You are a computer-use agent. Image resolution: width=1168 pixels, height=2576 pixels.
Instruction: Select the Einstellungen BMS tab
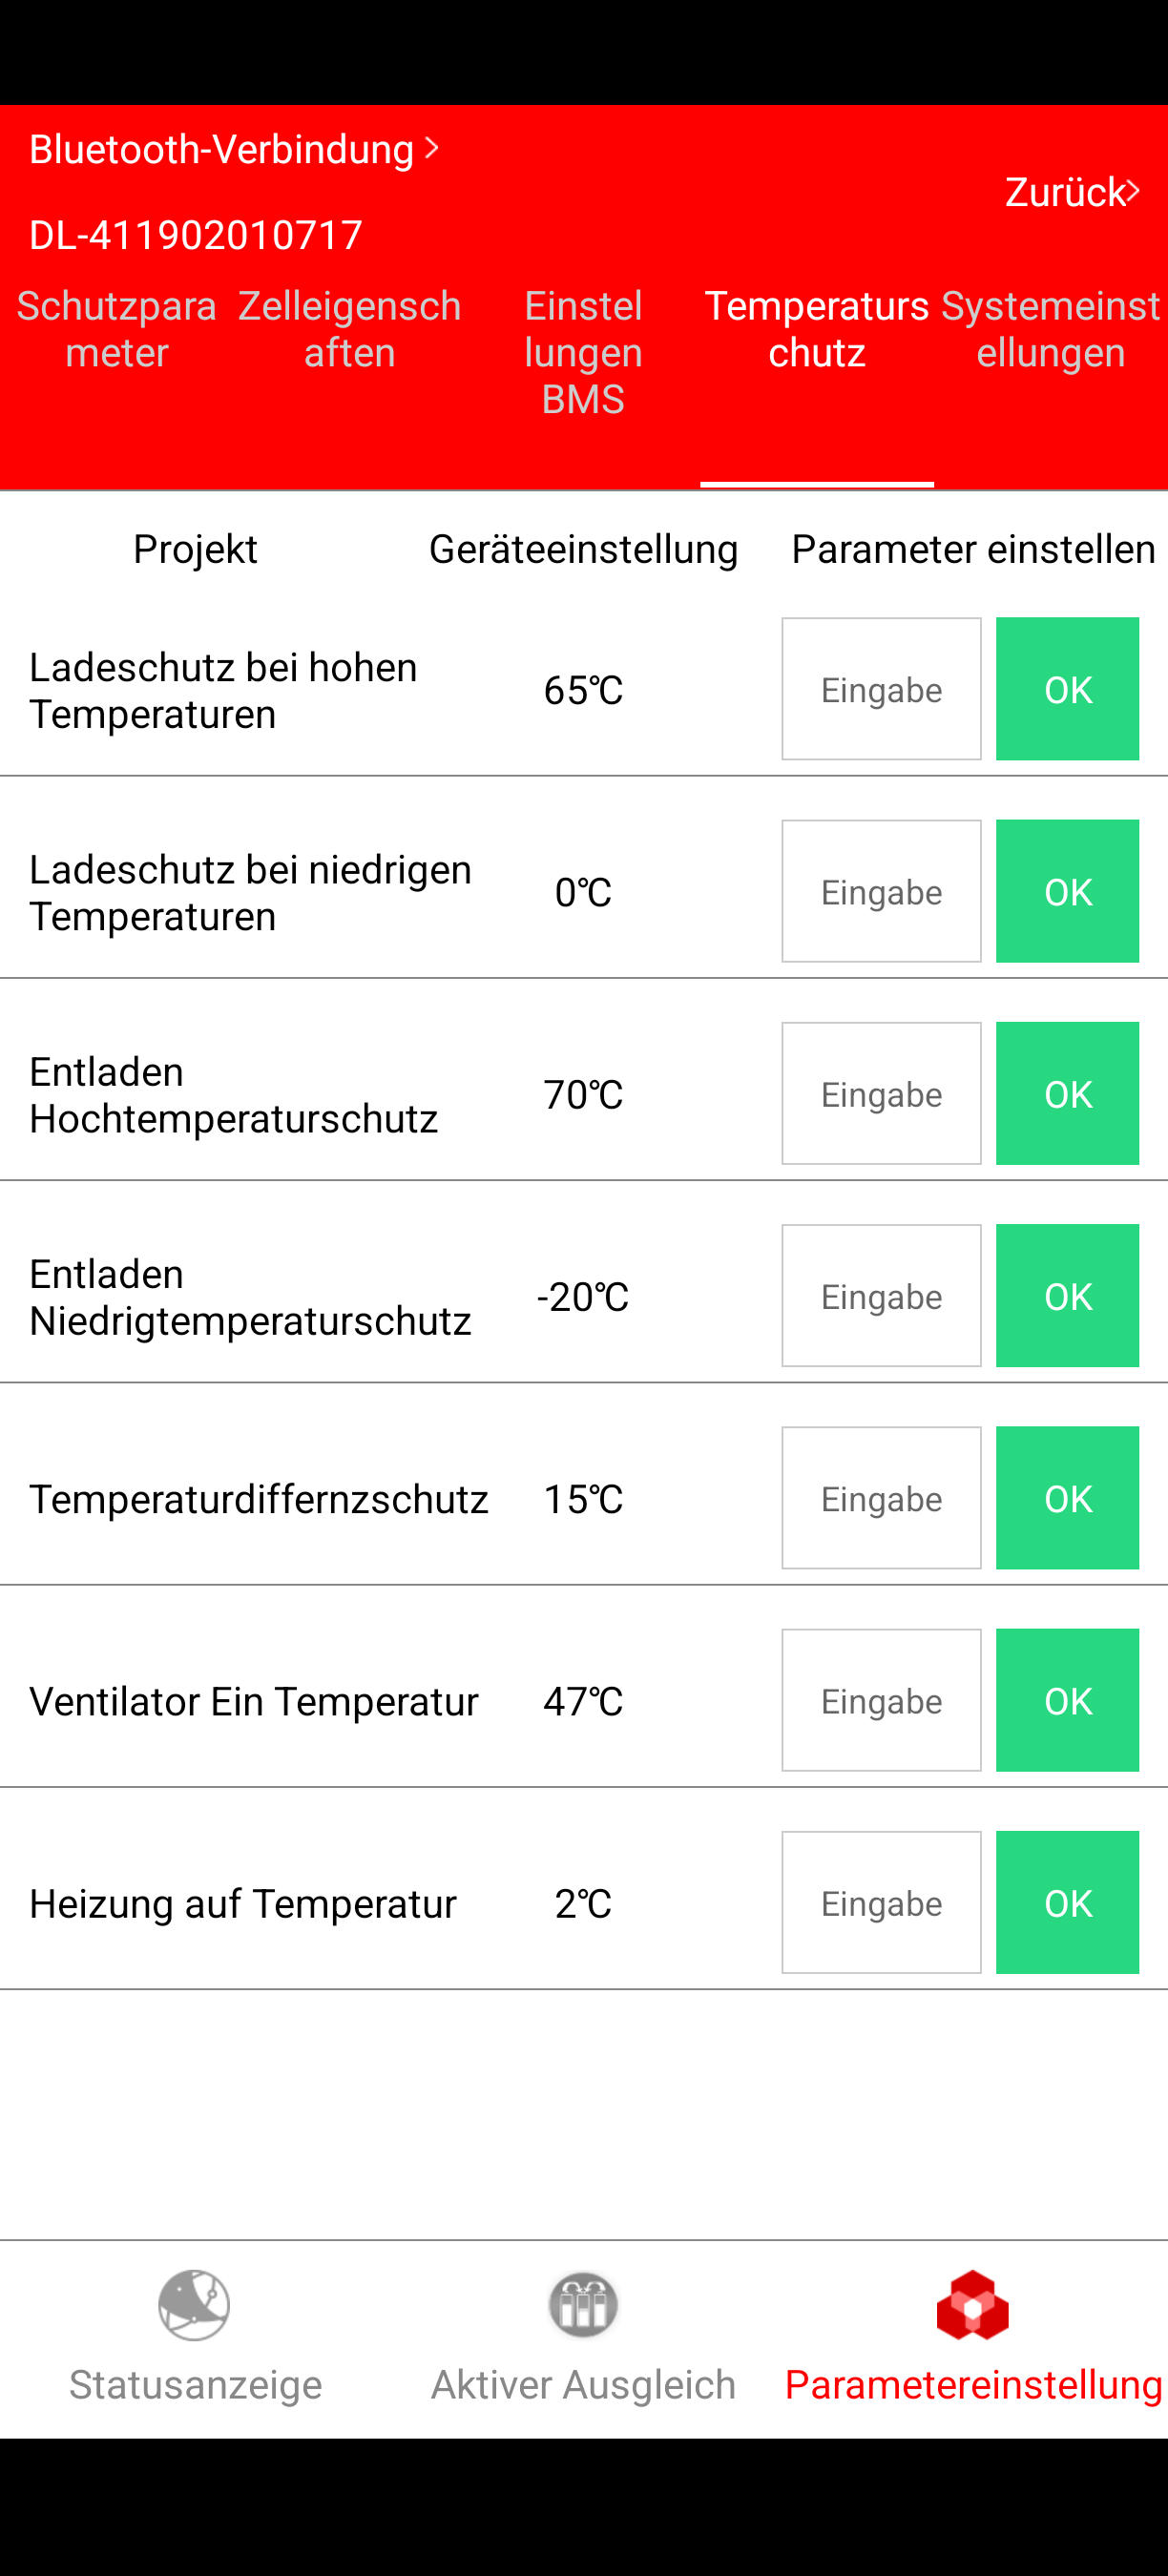point(583,352)
